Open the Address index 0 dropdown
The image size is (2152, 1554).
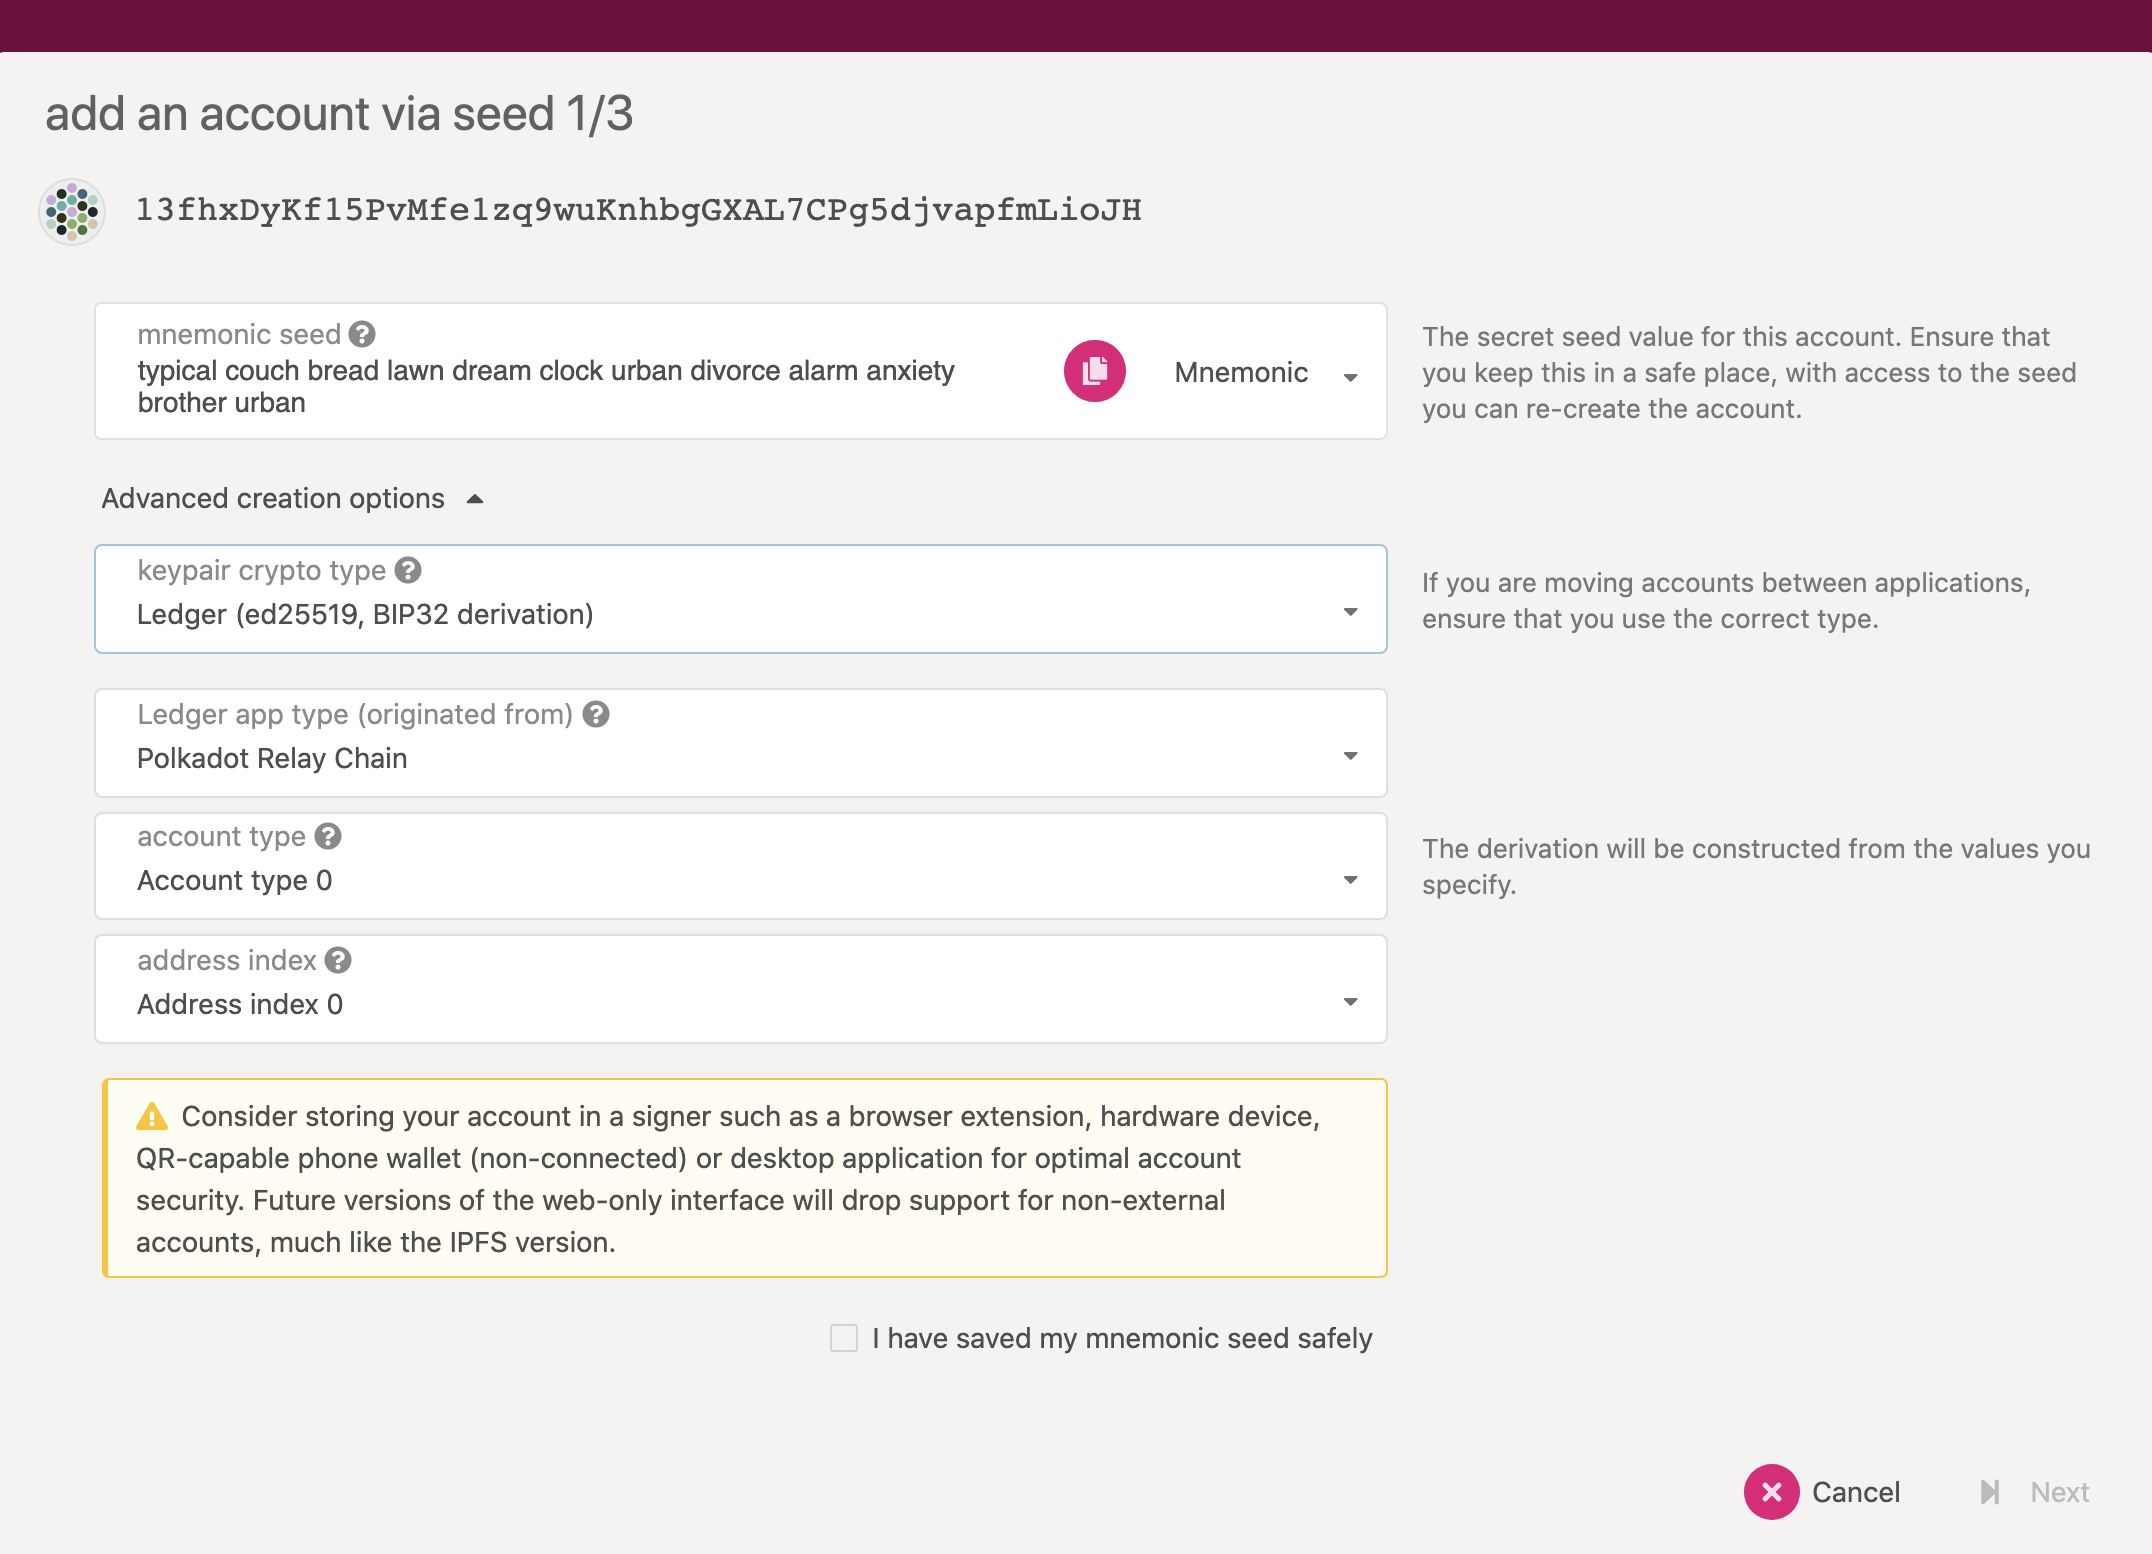coord(741,989)
